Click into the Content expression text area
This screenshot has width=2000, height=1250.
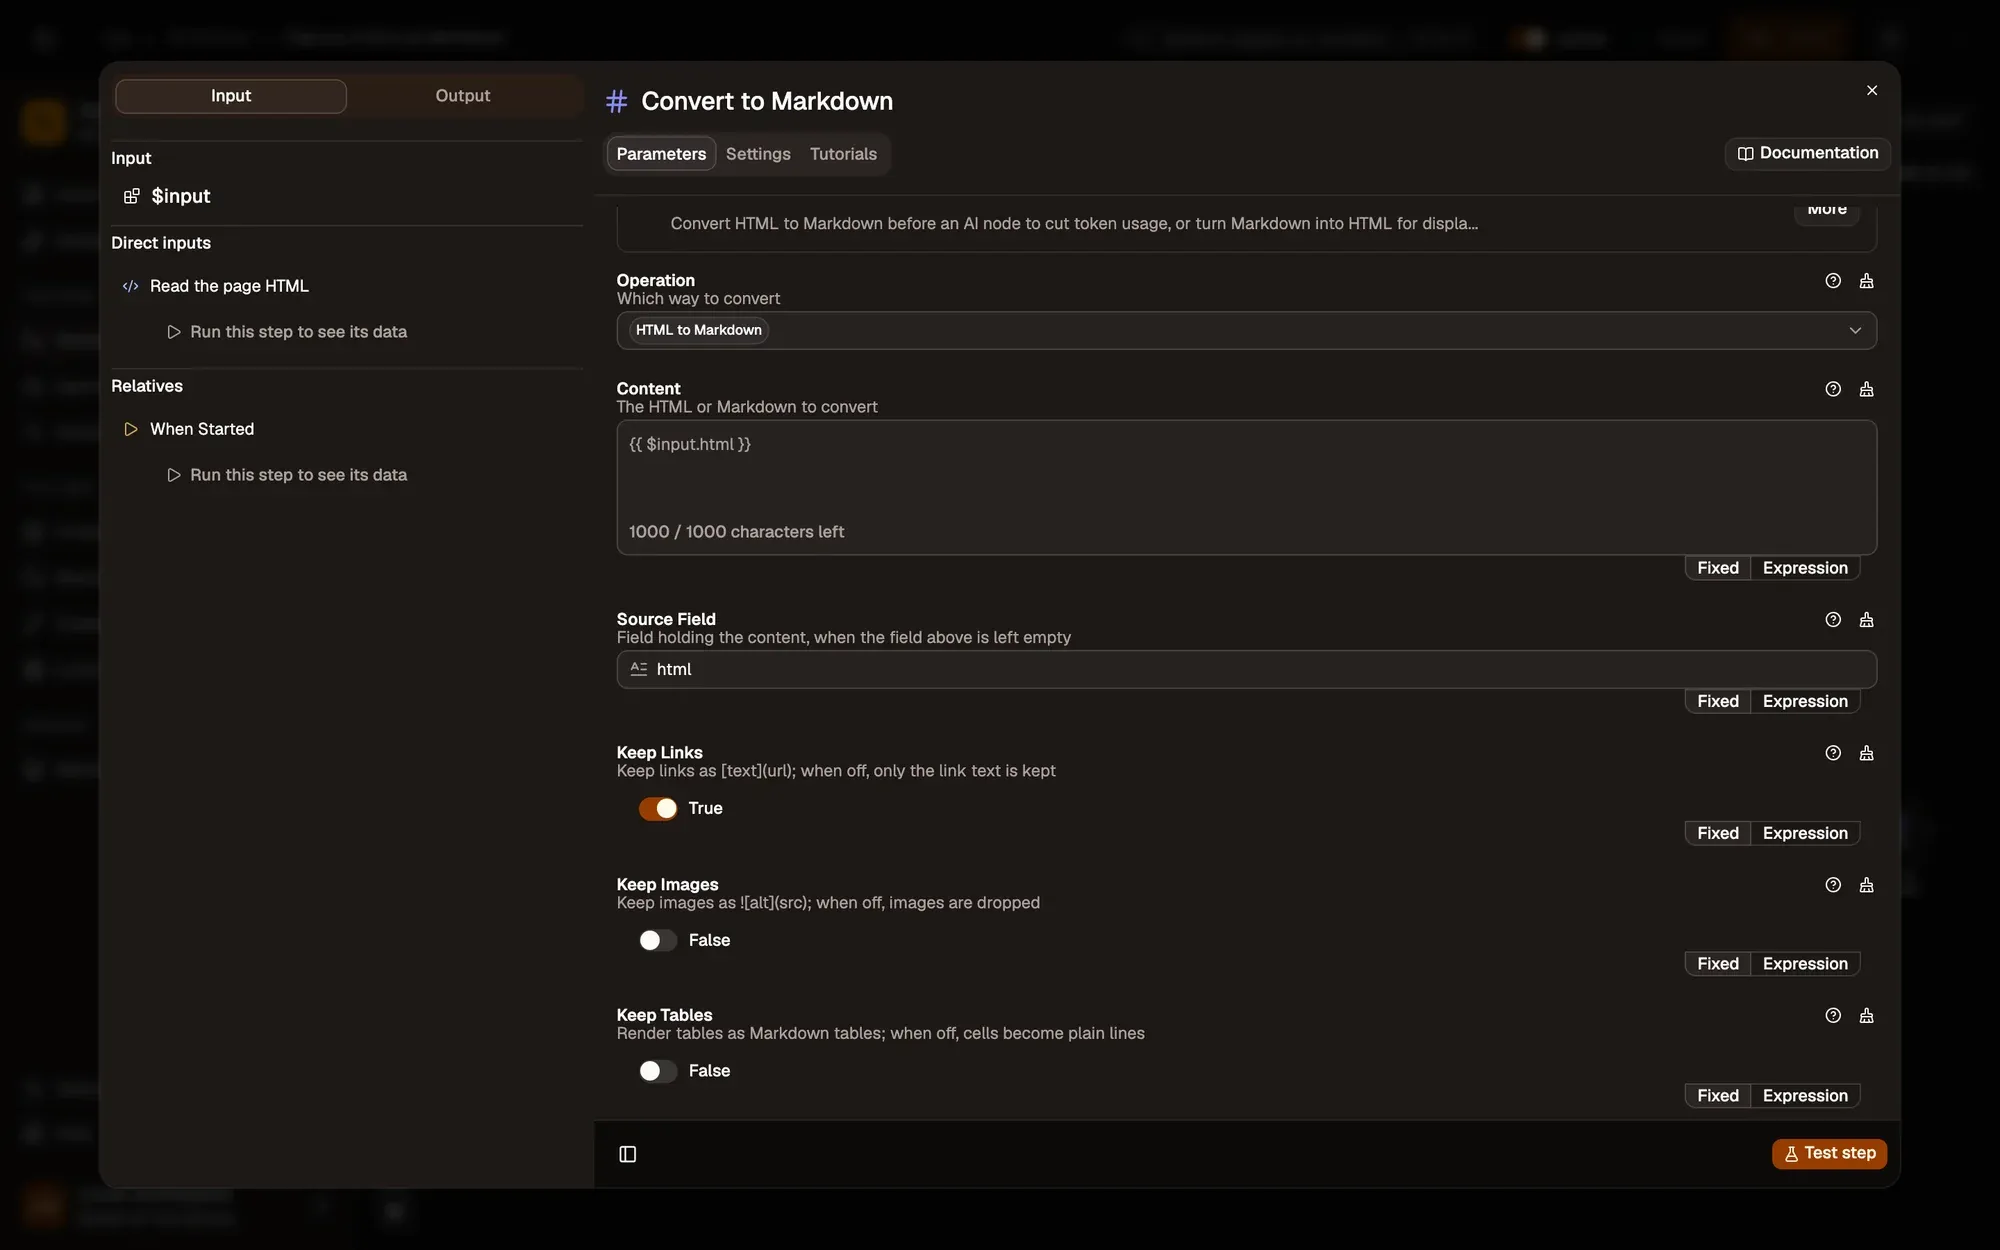(x=1246, y=487)
